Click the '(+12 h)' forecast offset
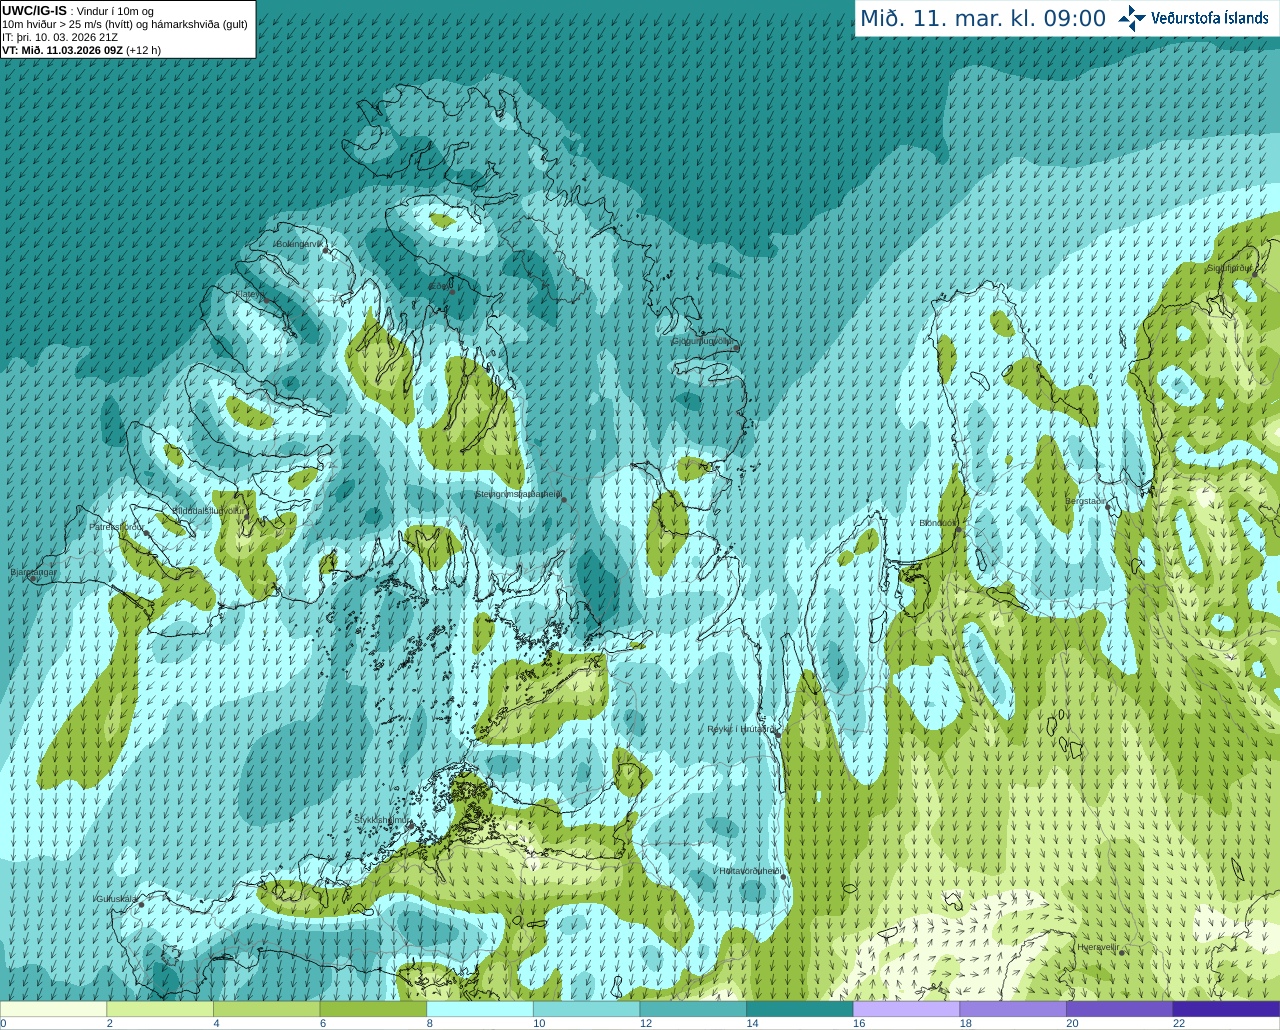The image size is (1280, 1030). pos(143,50)
